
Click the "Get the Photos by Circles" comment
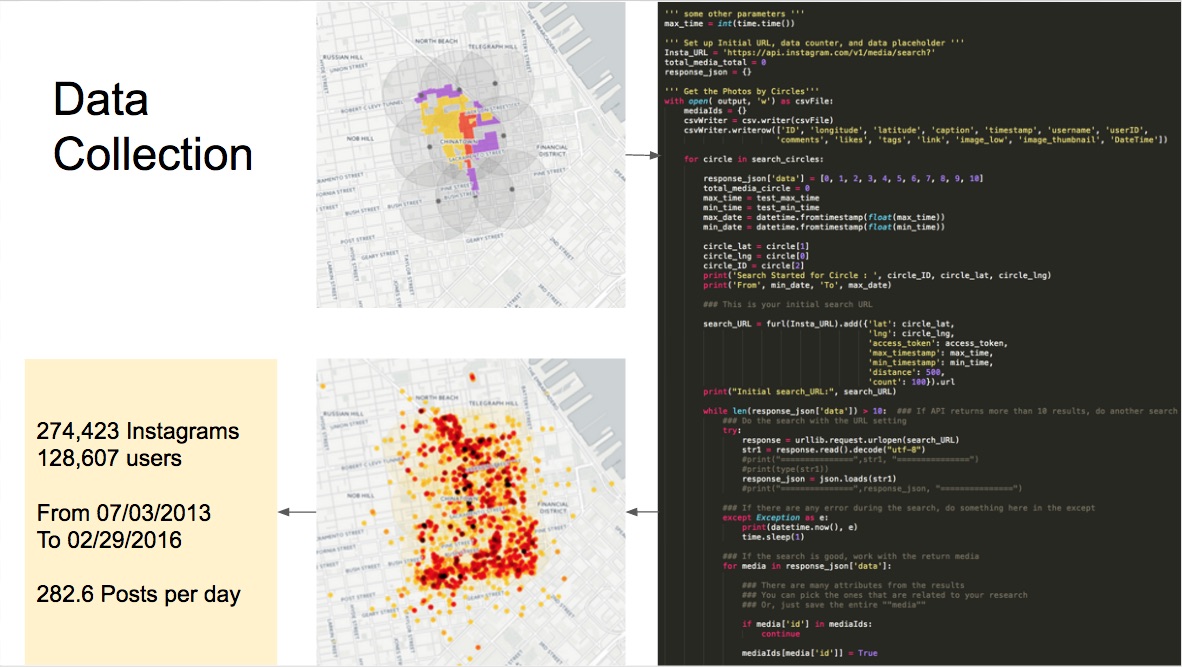[741, 91]
